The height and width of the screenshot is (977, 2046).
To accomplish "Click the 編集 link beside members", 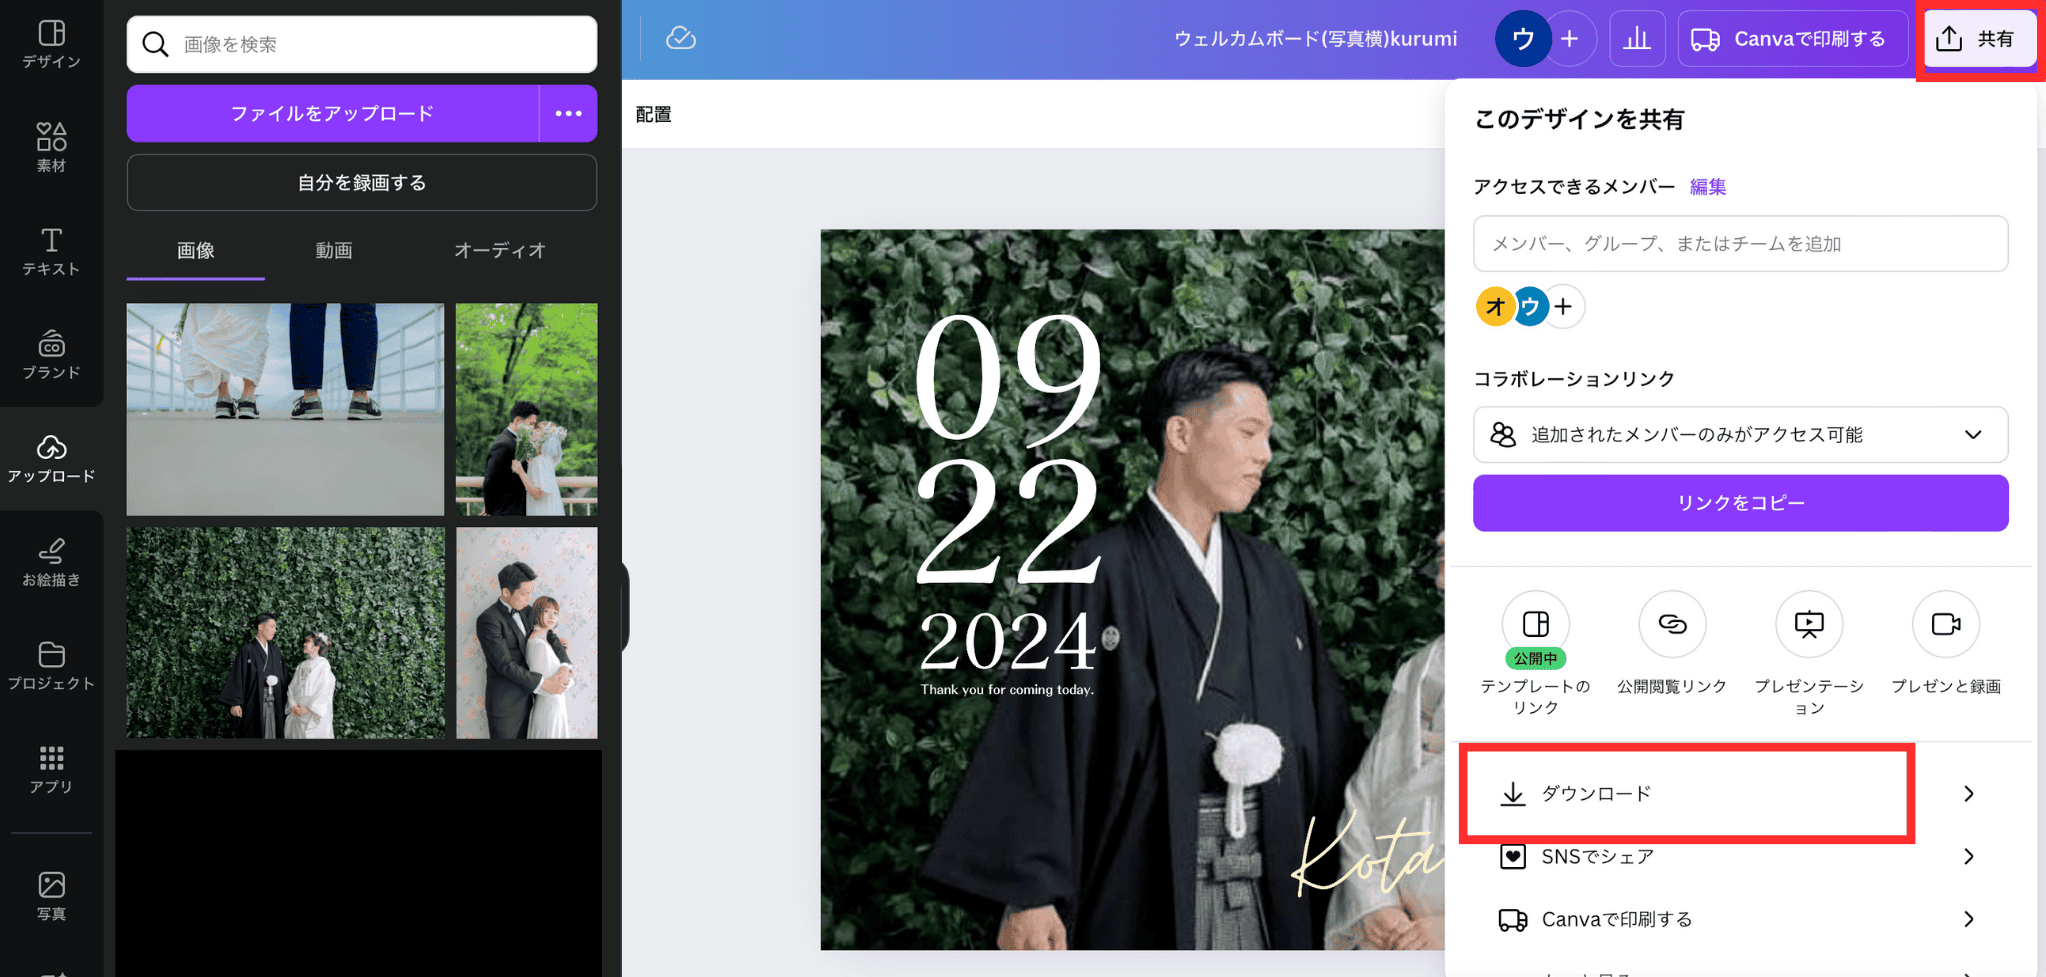I will [1707, 187].
